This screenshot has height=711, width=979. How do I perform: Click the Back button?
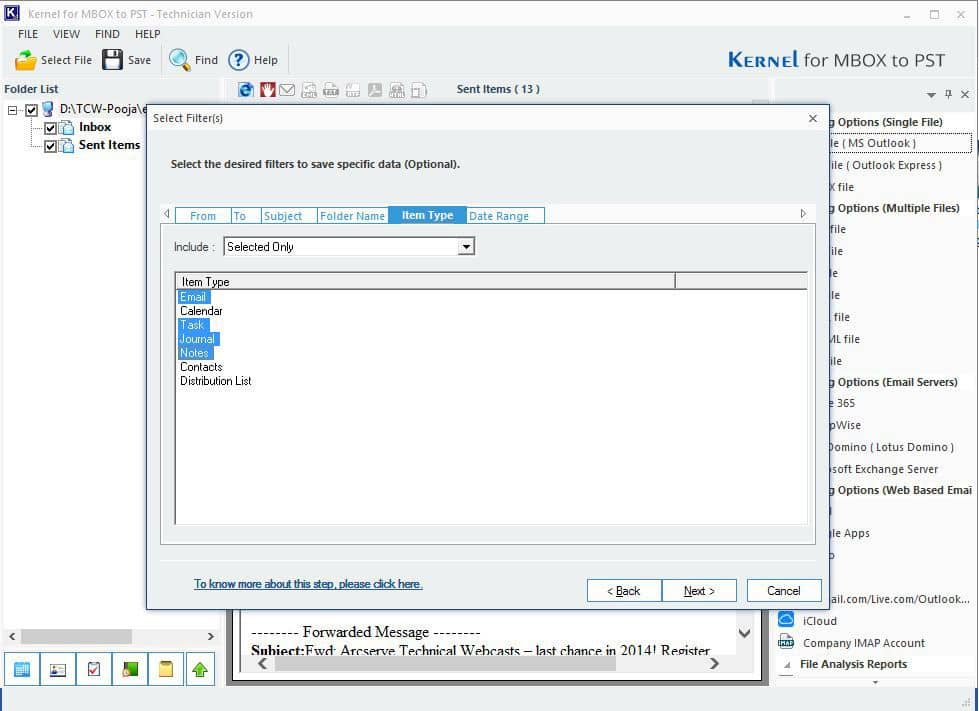[x=624, y=591]
